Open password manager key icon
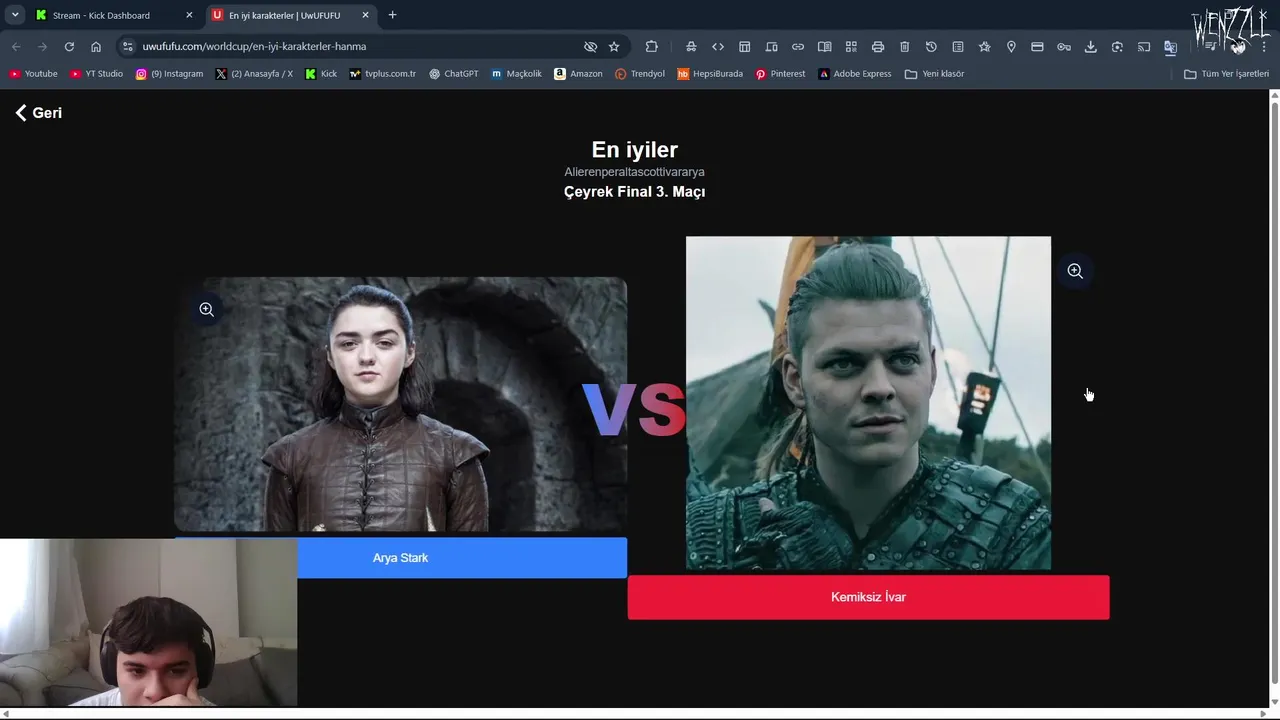The width and height of the screenshot is (1280, 720). click(x=1064, y=46)
